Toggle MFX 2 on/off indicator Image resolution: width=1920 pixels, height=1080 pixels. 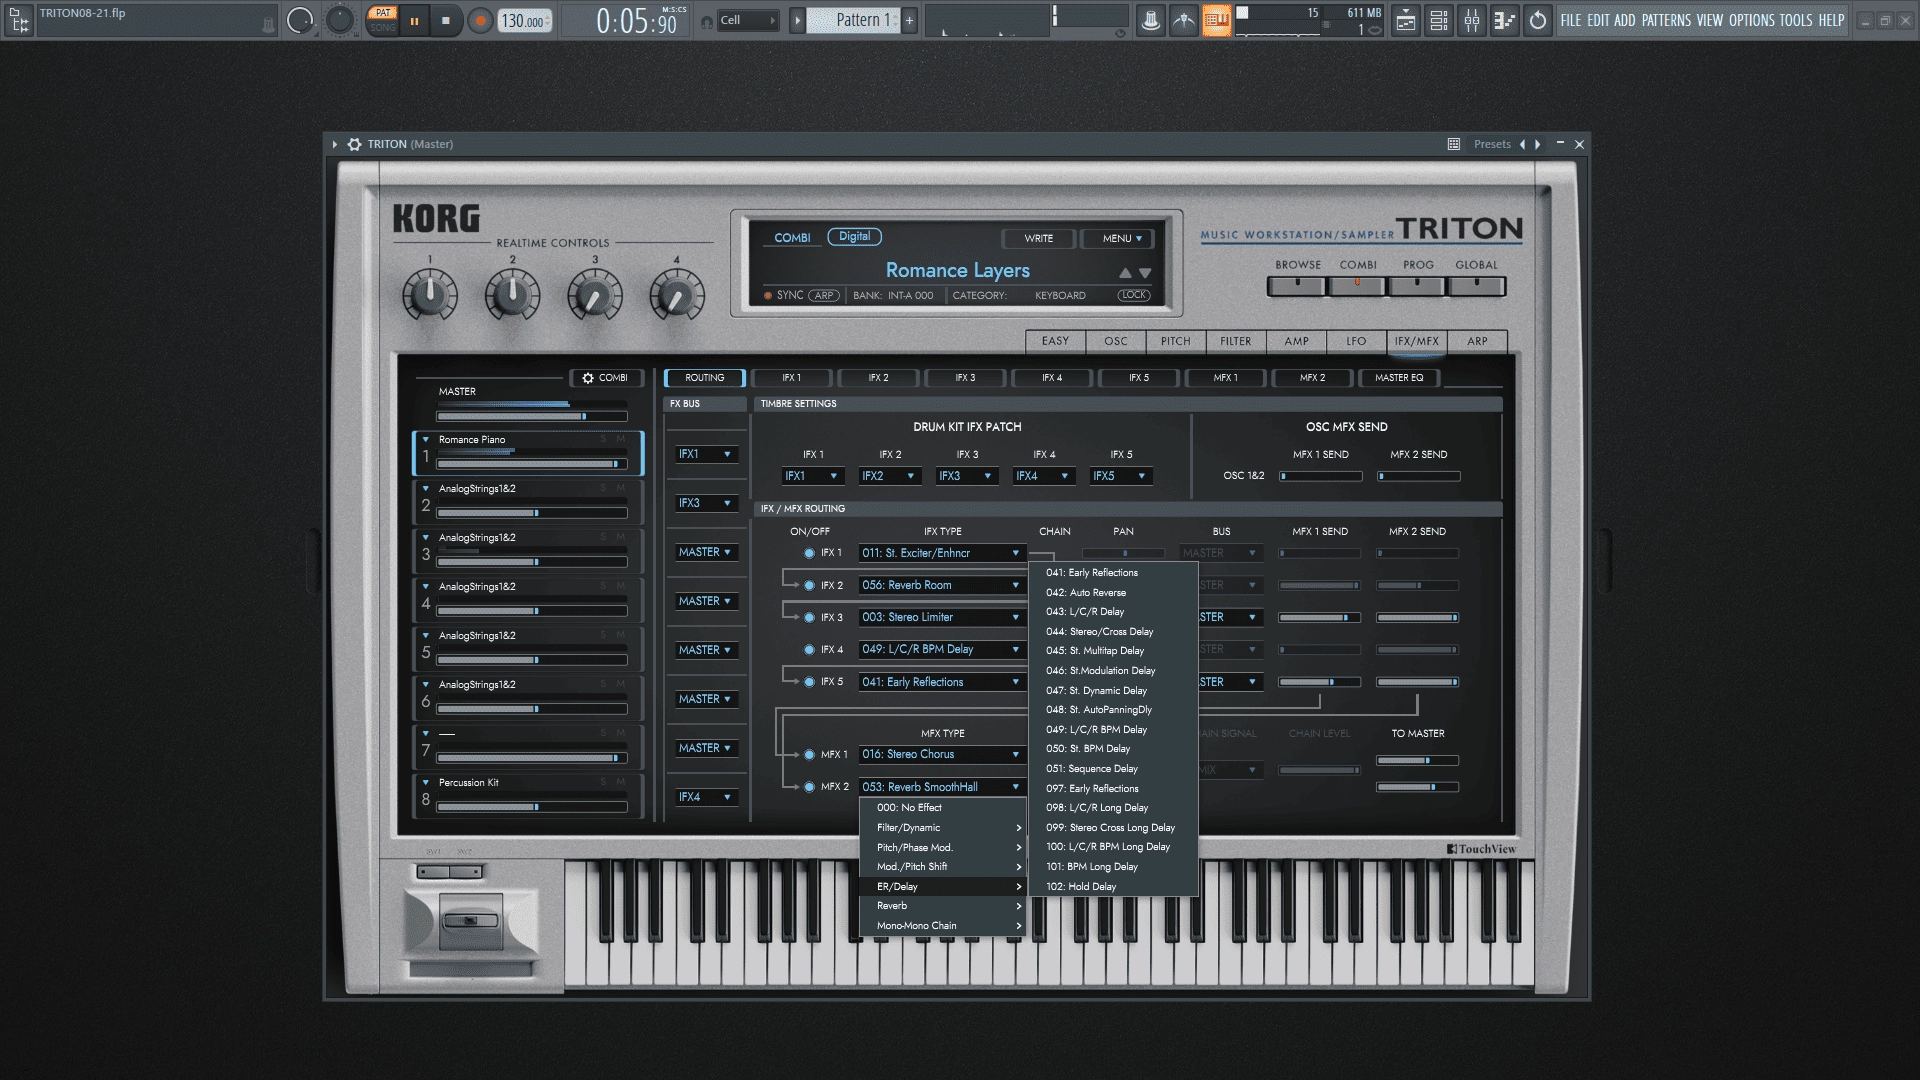click(x=809, y=787)
